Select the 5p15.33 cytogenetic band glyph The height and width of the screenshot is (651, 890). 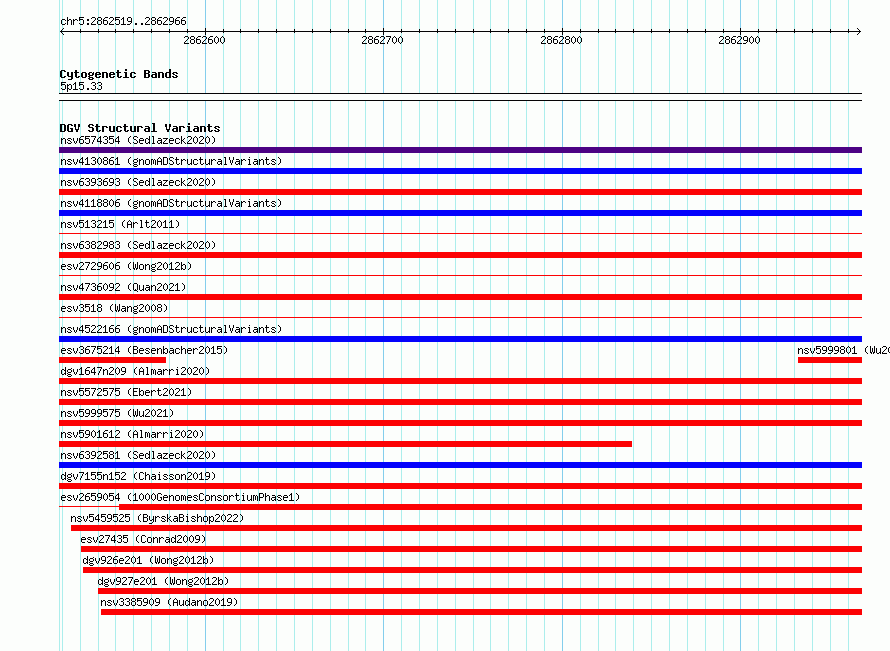pos(460,97)
